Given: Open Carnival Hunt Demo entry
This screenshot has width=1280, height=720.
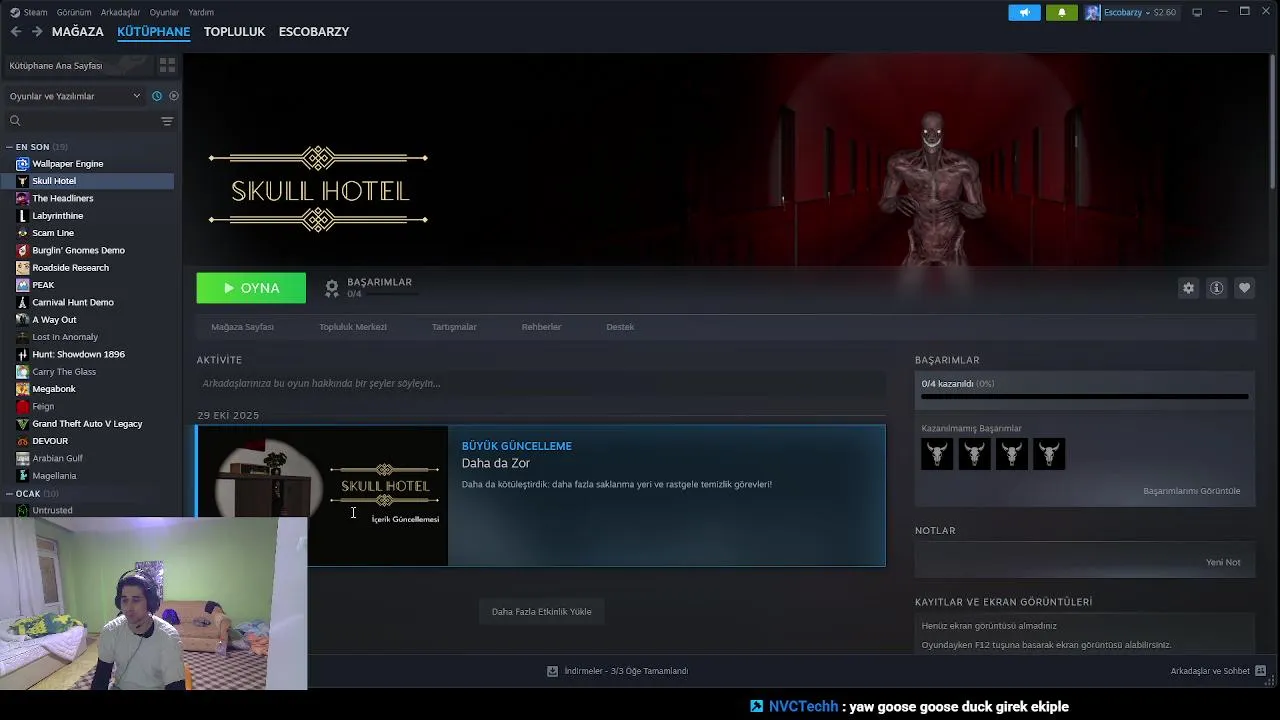Looking at the screenshot, I should [72, 302].
